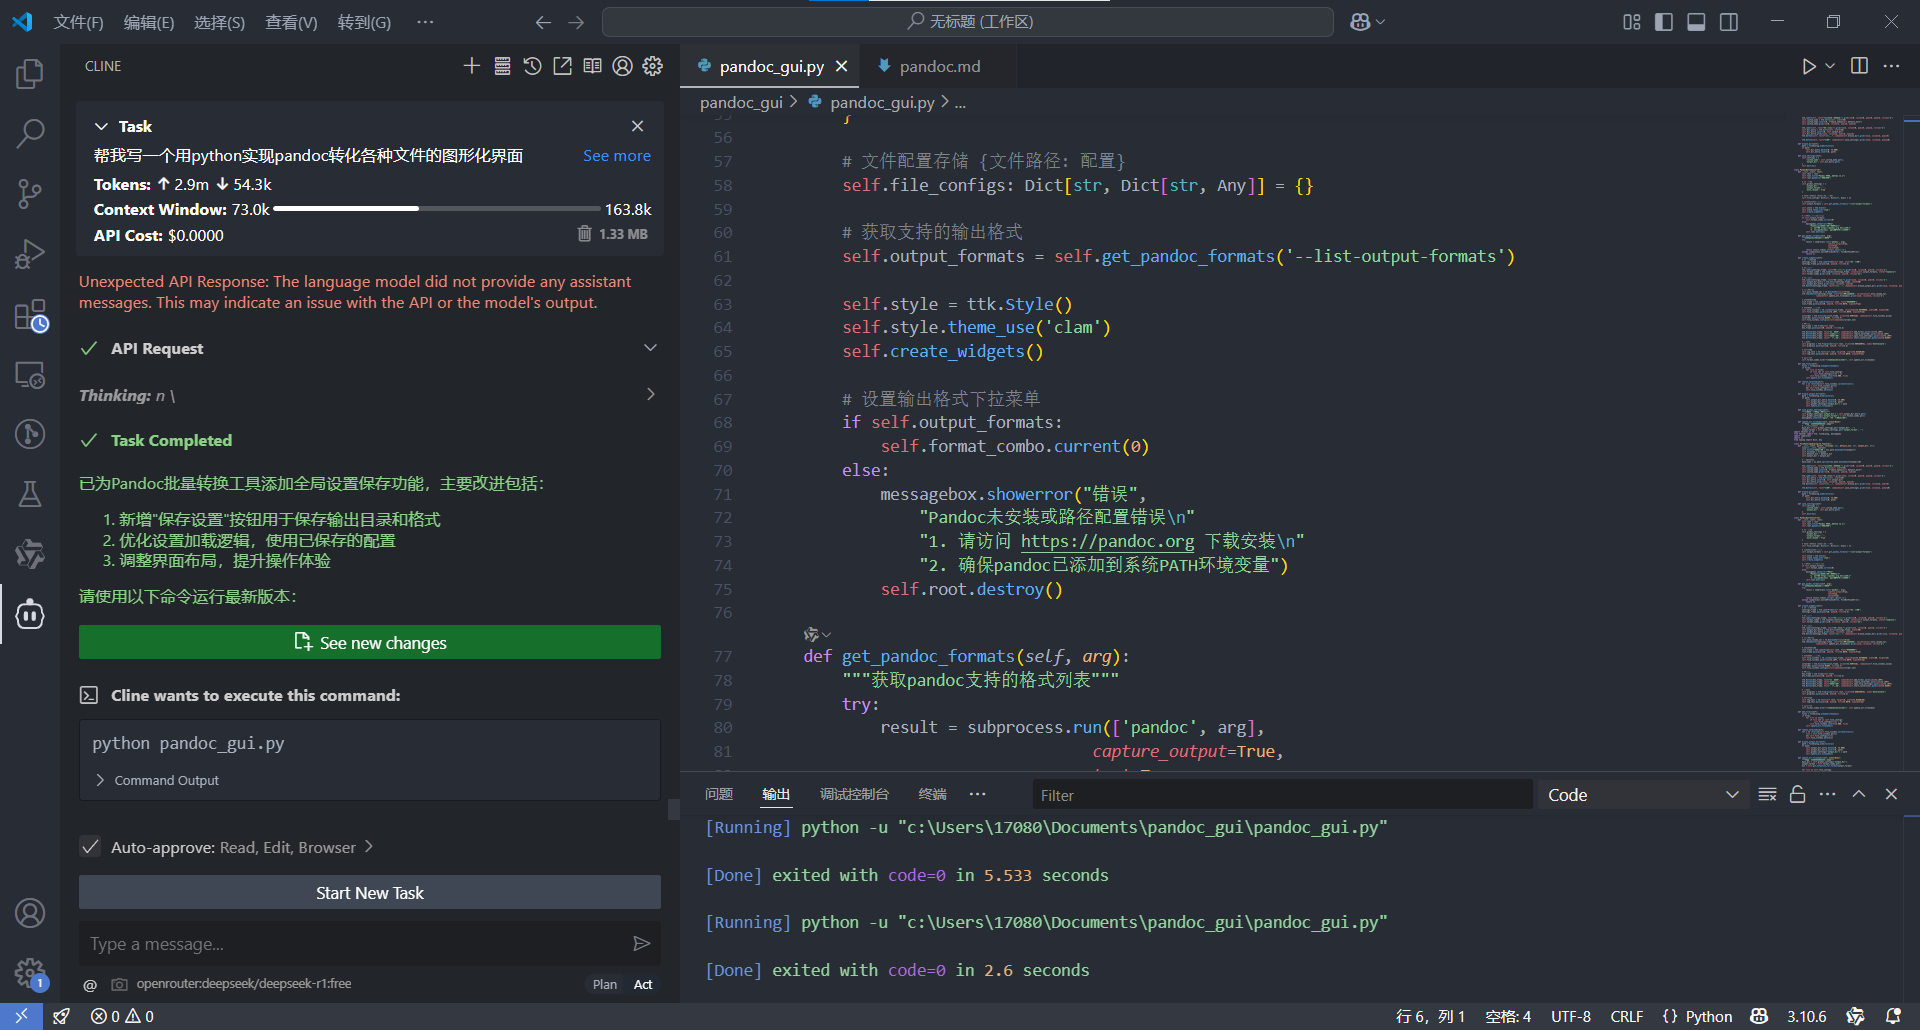1920x1030 pixels.
Task: Expand the API Request details
Action: [x=650, y=348]
